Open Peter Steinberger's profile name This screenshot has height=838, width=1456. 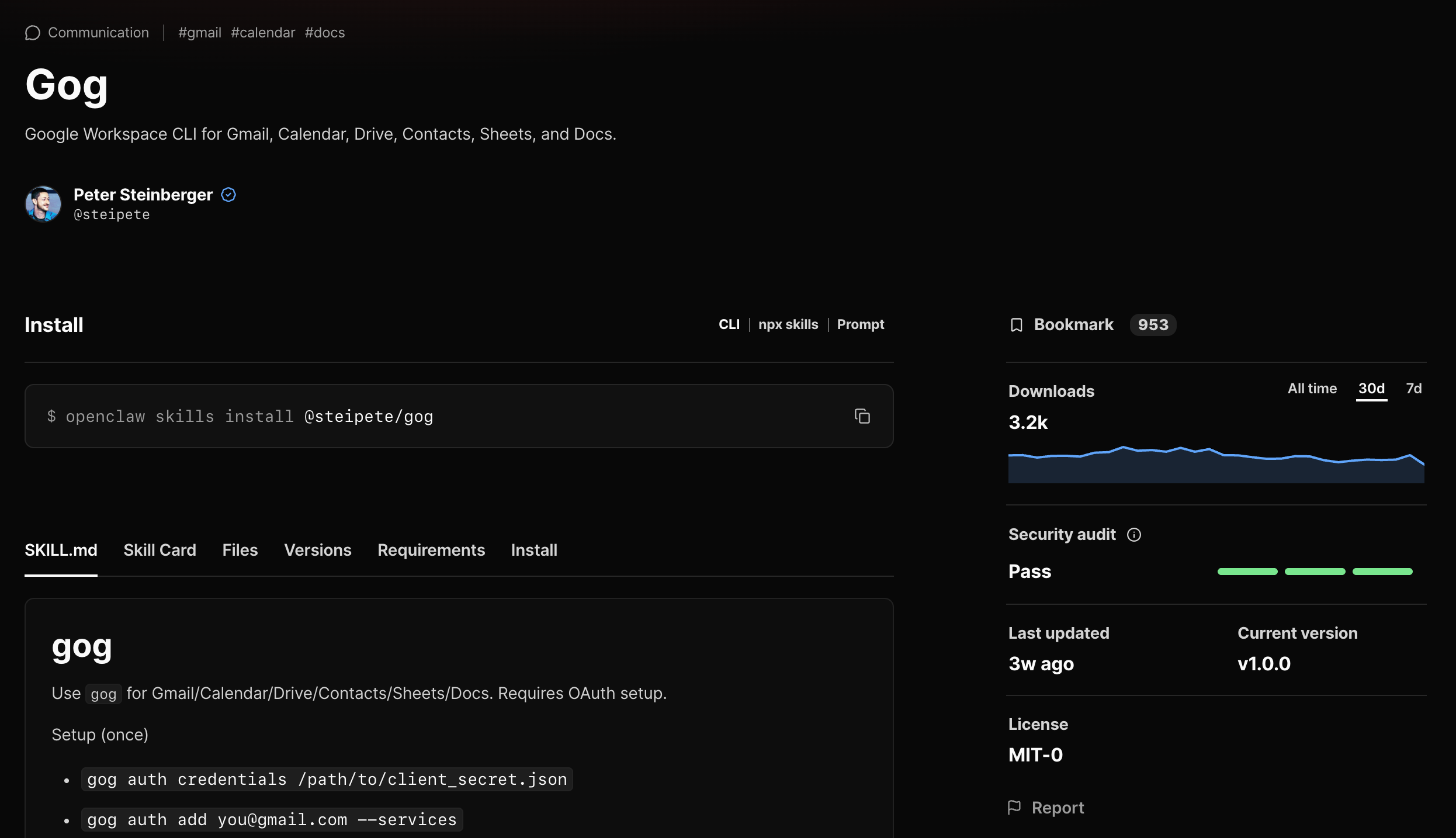coord(143,195)
